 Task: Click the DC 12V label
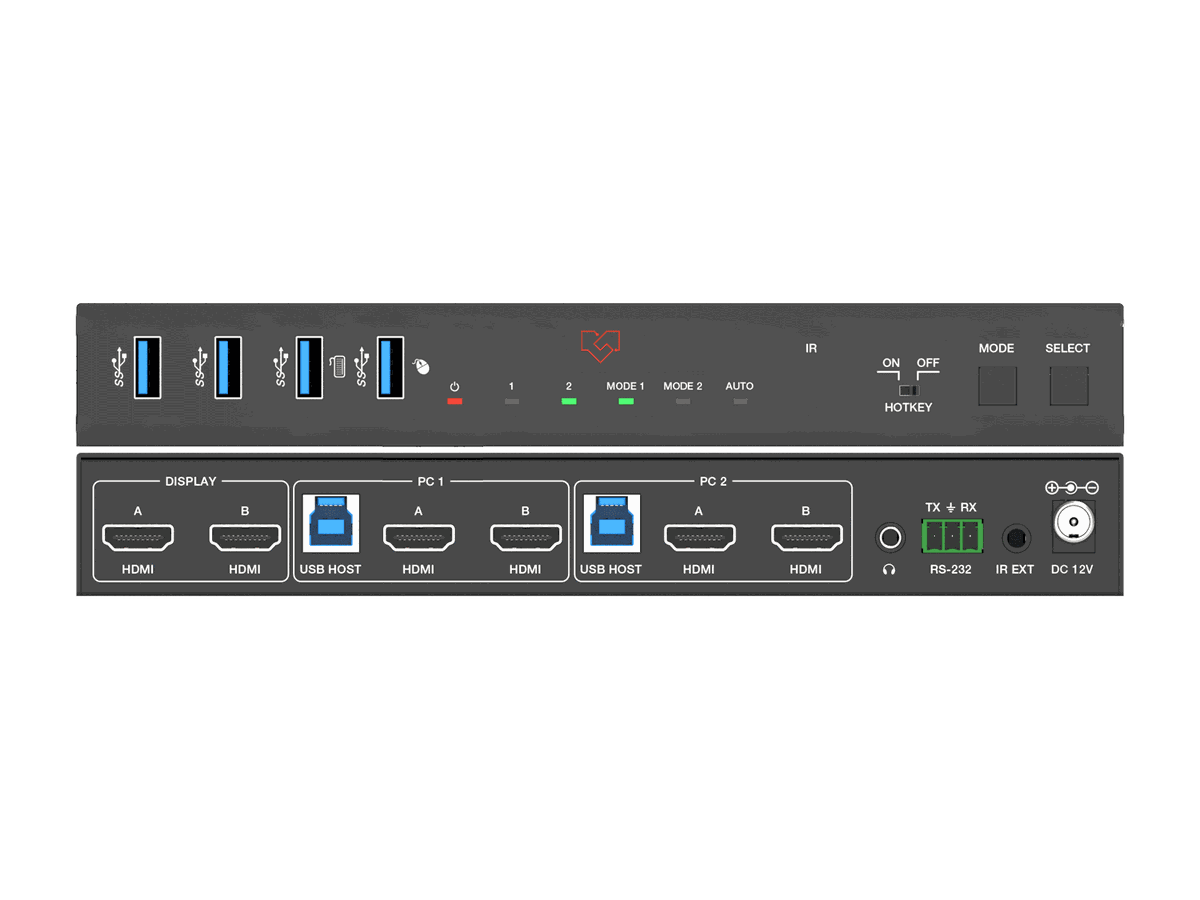click(x=1074, y=569)
